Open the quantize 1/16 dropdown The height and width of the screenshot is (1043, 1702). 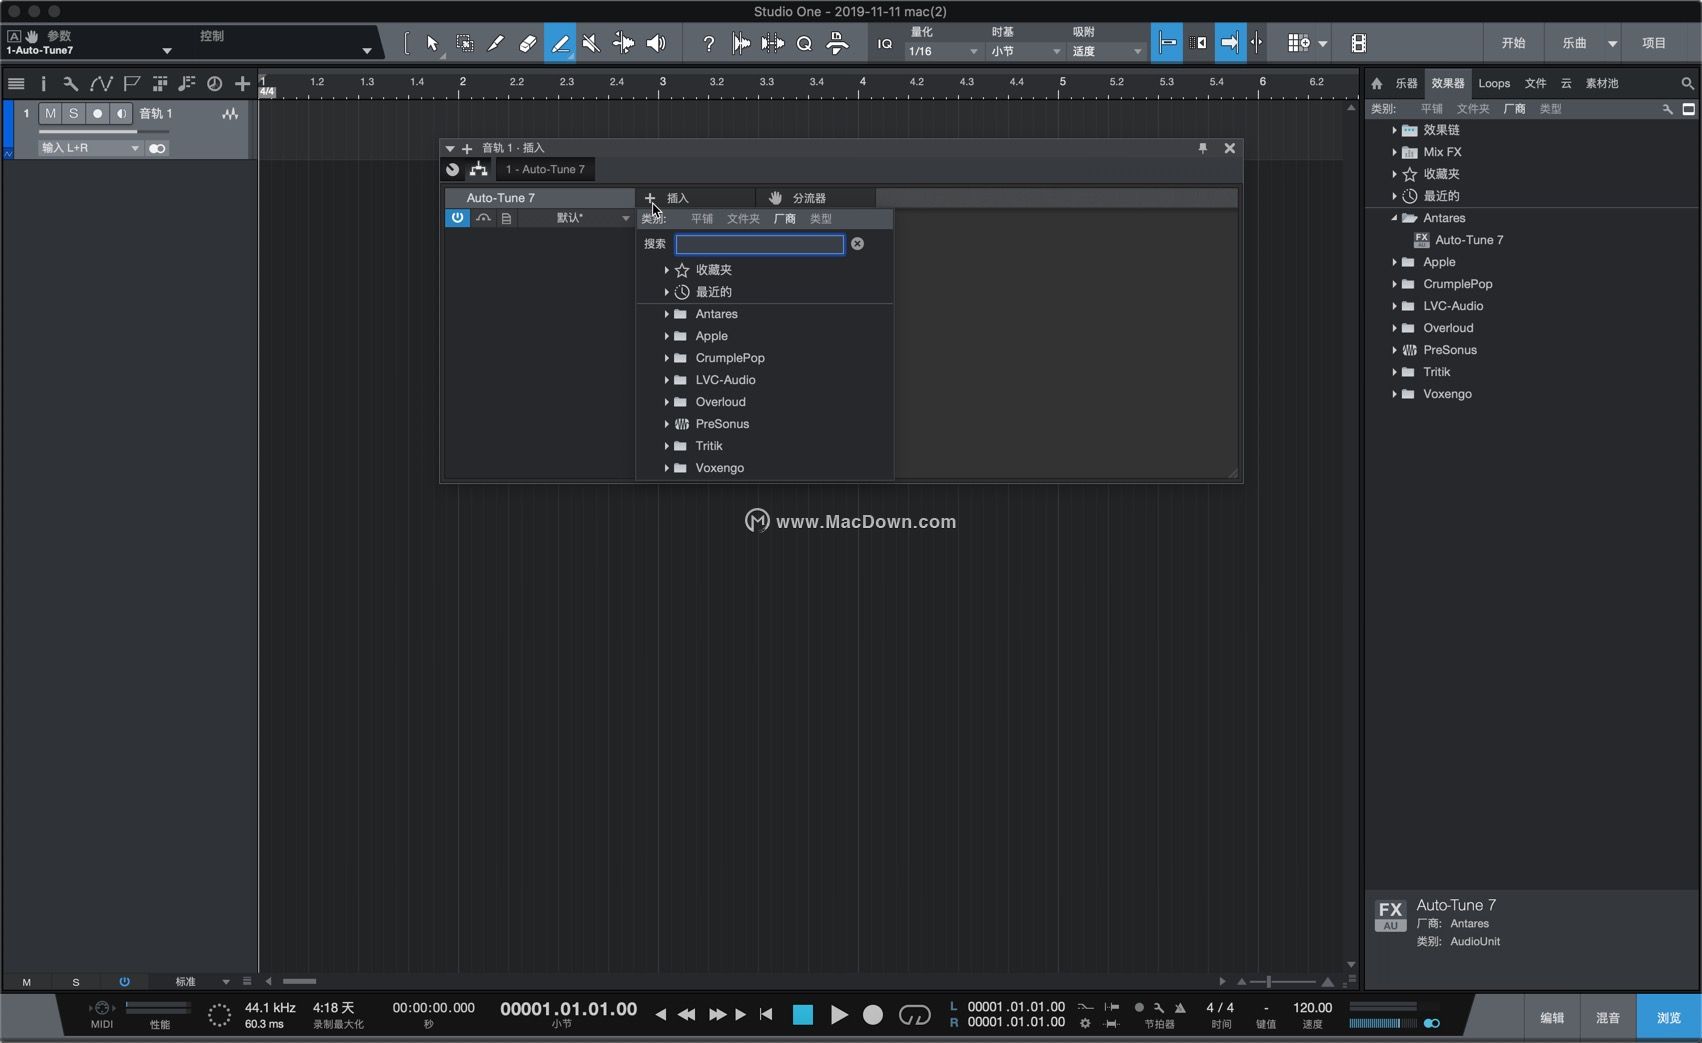point(943,51)
